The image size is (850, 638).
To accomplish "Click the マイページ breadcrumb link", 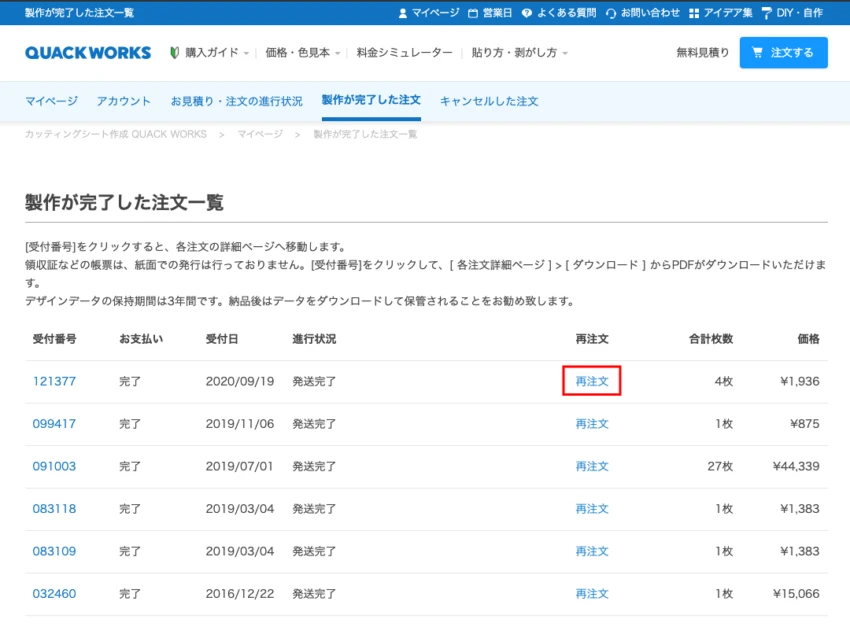I will pos(260,134).
